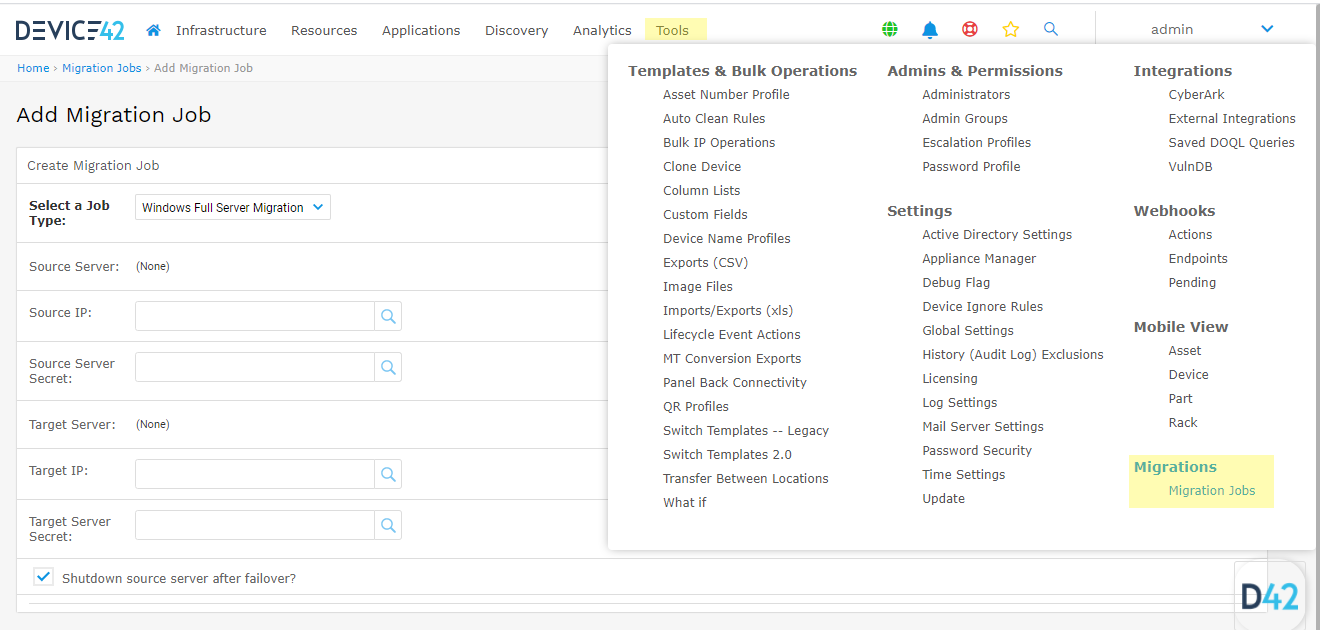Click the search magnifier in top bar
This screenshot has height=630, width=1320.
(1050, 30)
